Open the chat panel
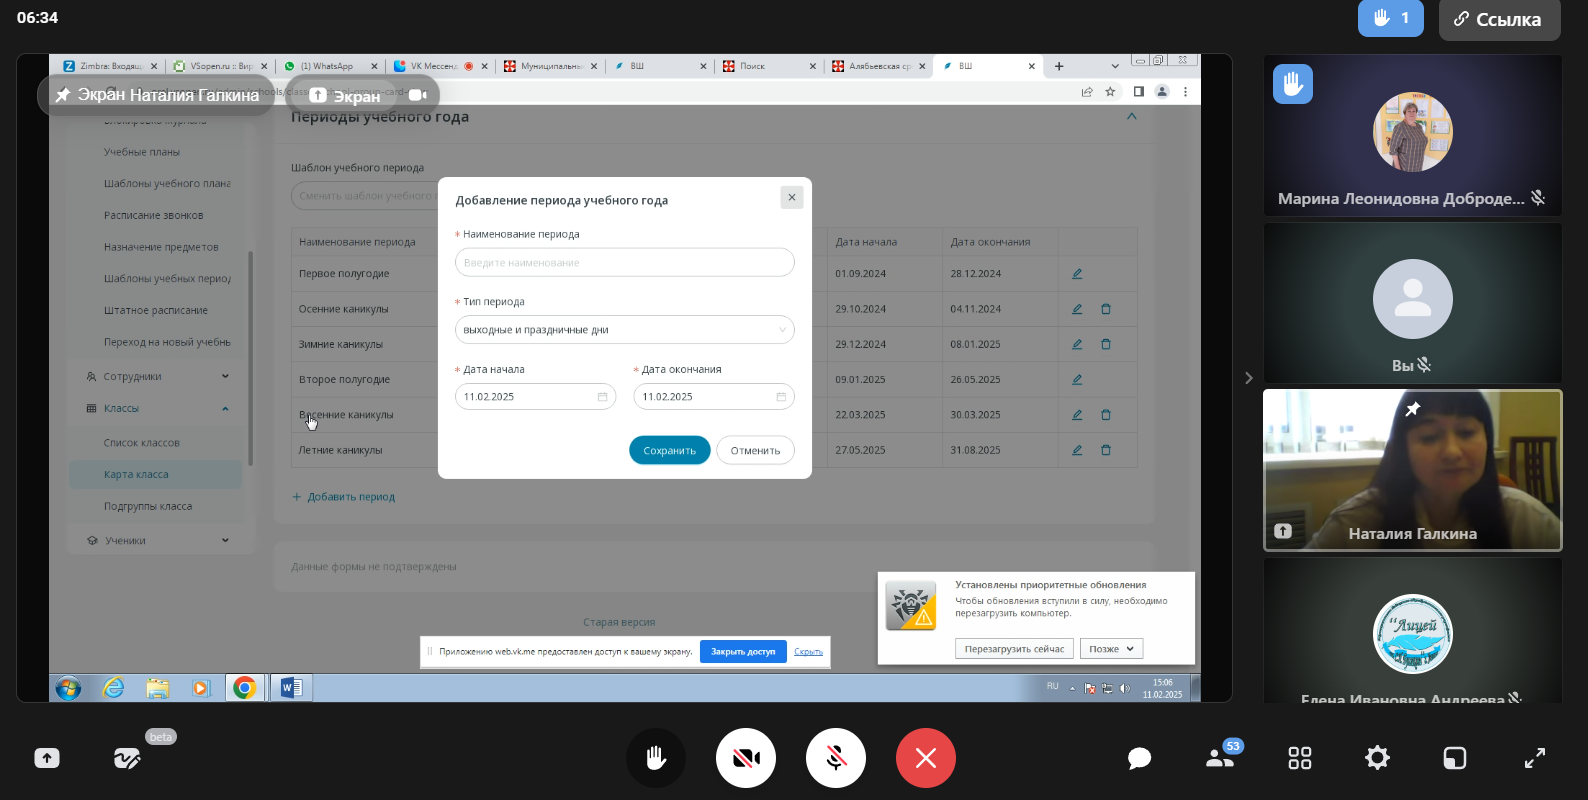 click(1139, 758)
